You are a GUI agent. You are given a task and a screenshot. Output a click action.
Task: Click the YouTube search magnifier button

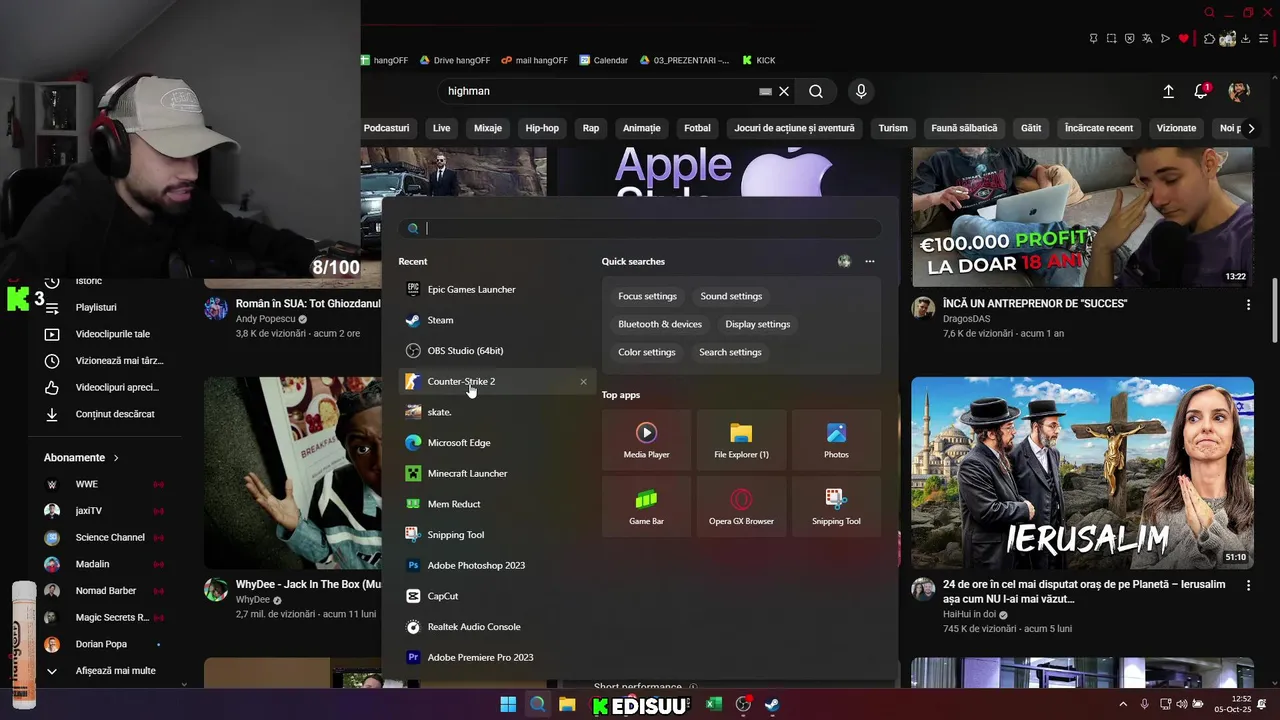(x=816, y=91)
